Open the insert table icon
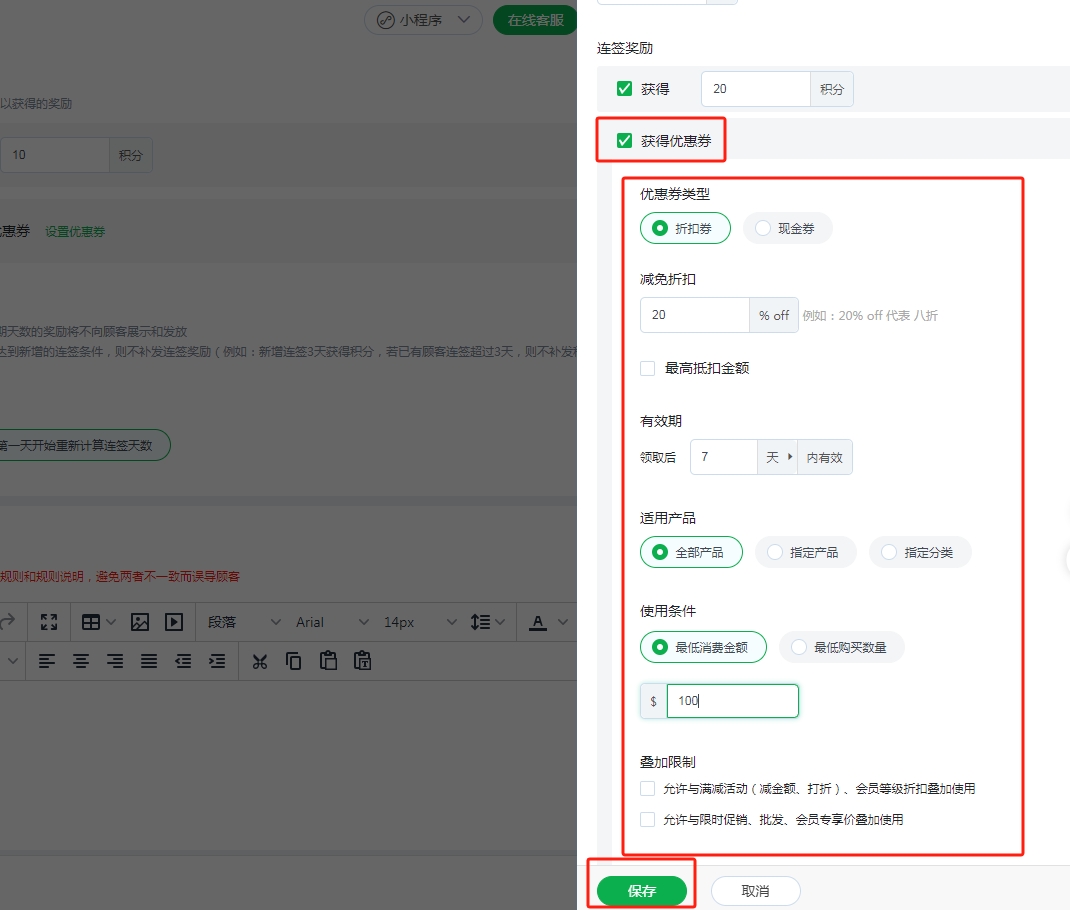This screenshot has height=910, width=1070. [x=91, y=621]
